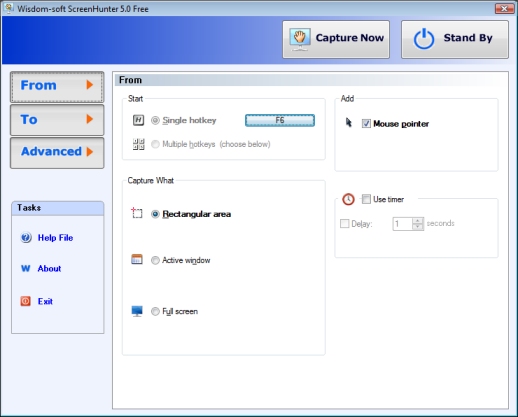Screen dimensions: 518x417
Task: Open the About link
Action: (x=49, y=268)
